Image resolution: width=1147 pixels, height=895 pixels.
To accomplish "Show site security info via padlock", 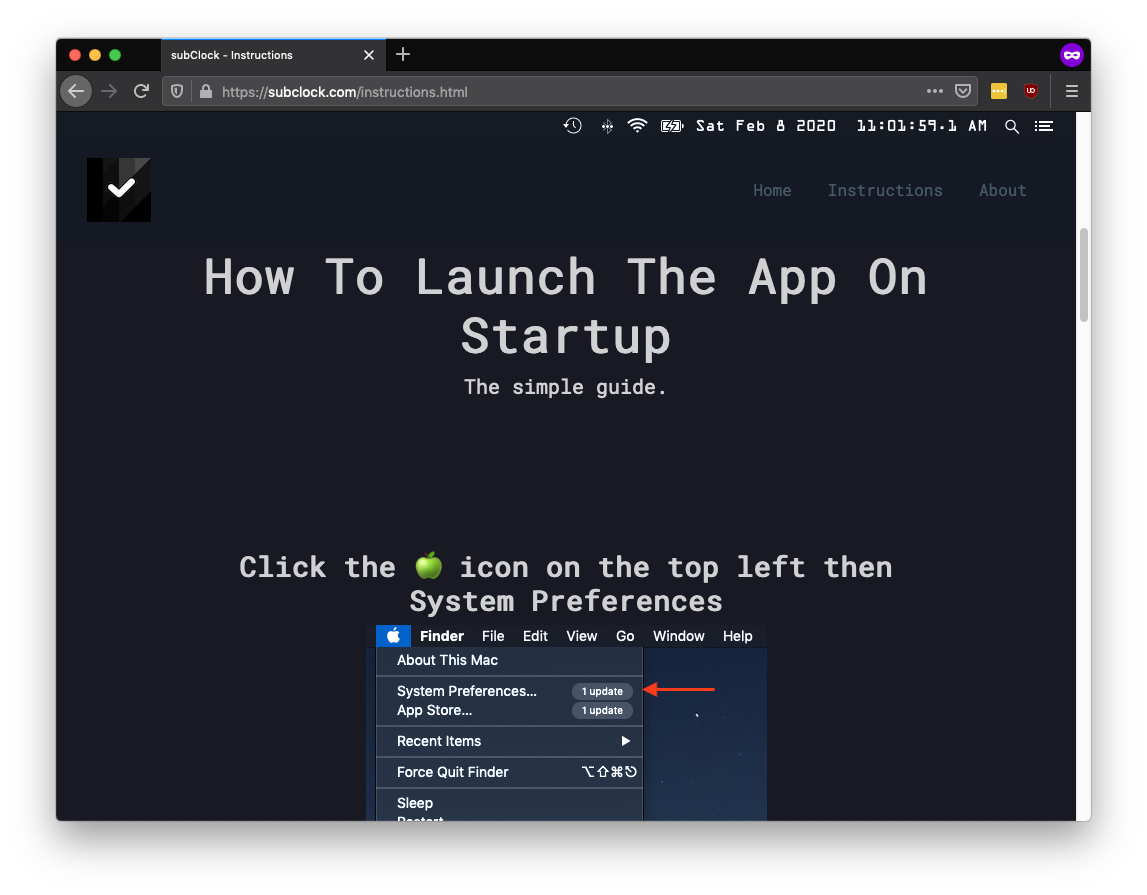I will (206, 91).
